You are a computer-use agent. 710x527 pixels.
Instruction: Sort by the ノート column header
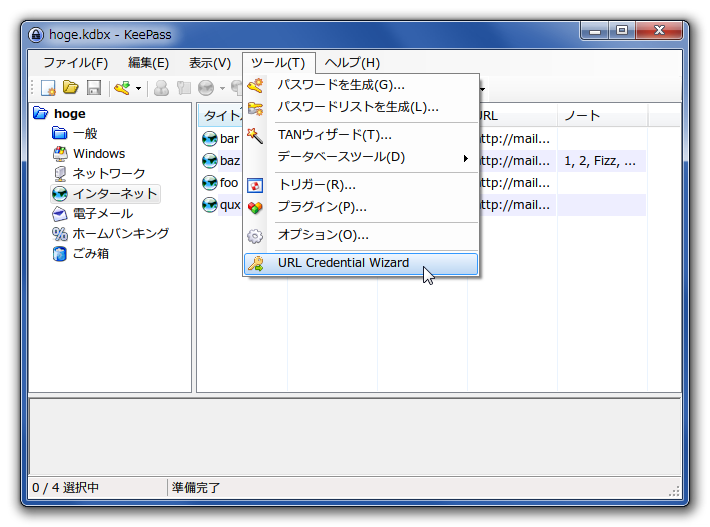click(x=602, y=116)
